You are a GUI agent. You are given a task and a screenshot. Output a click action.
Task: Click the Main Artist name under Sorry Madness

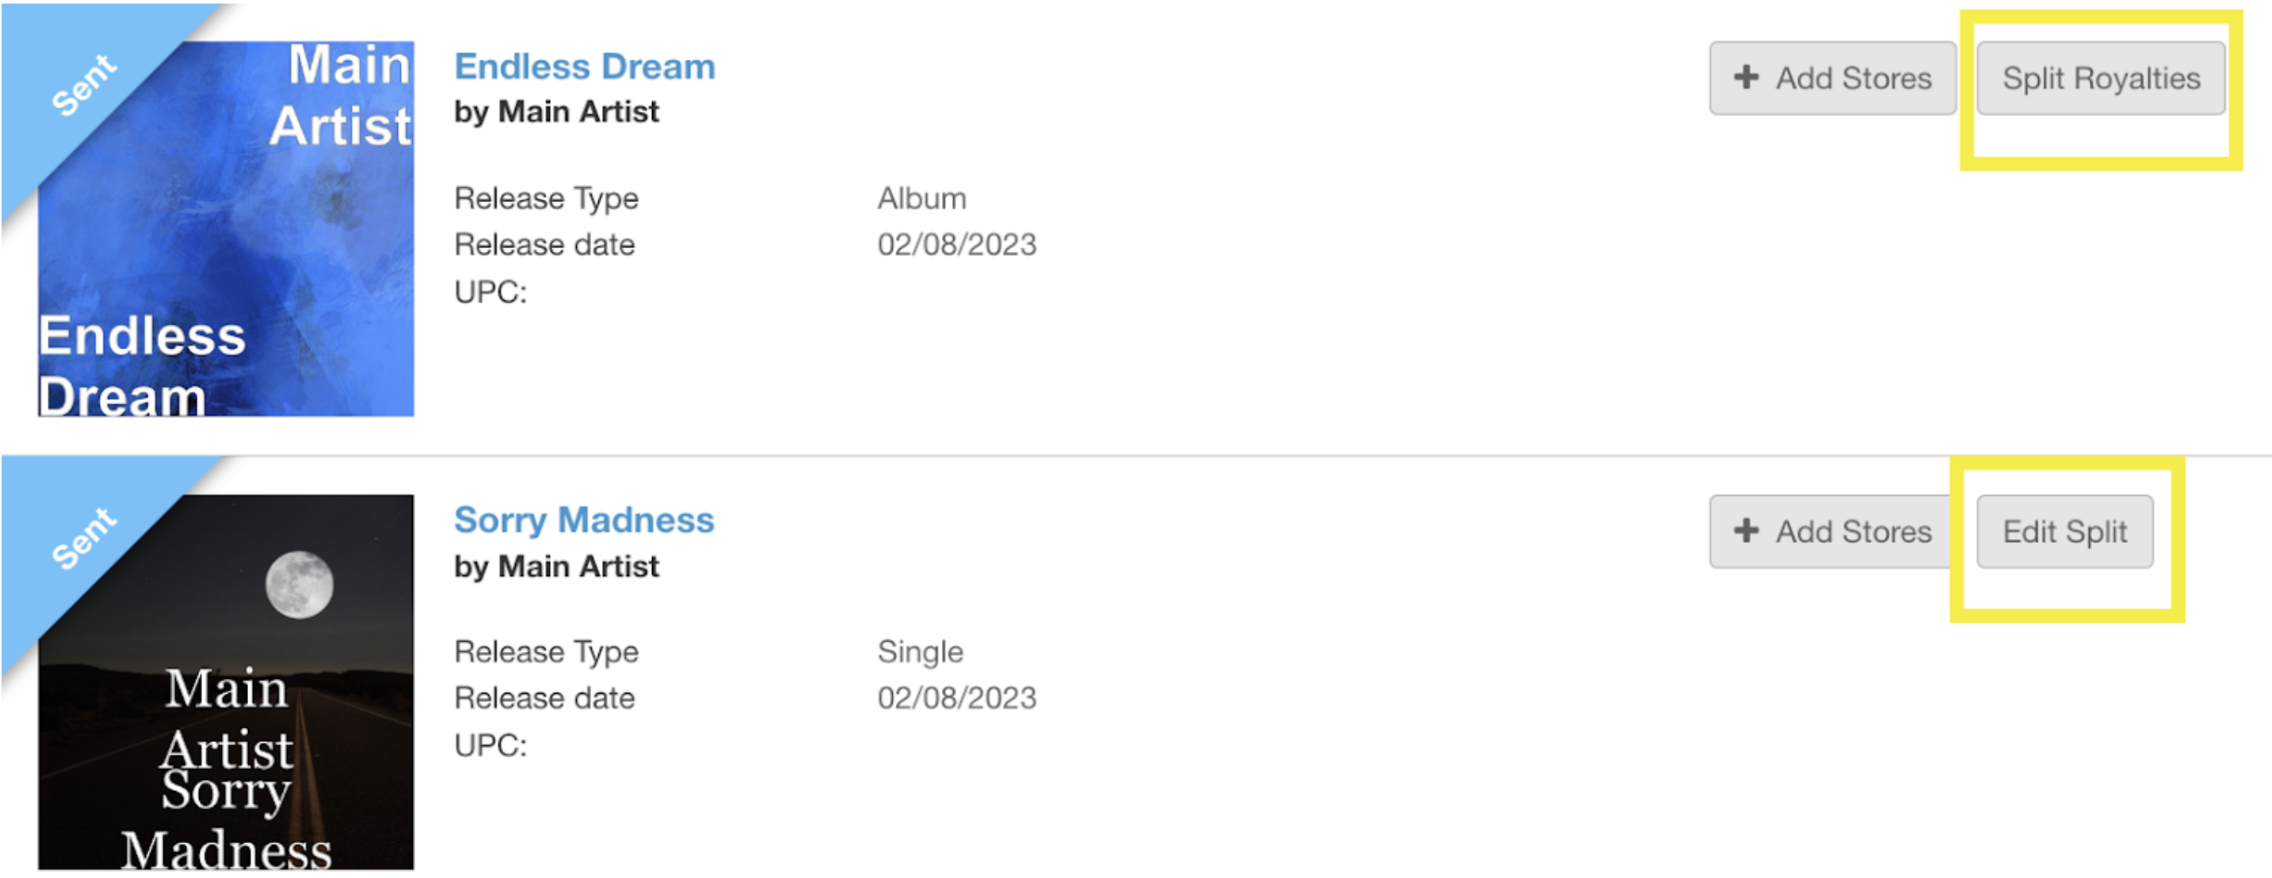556,566
